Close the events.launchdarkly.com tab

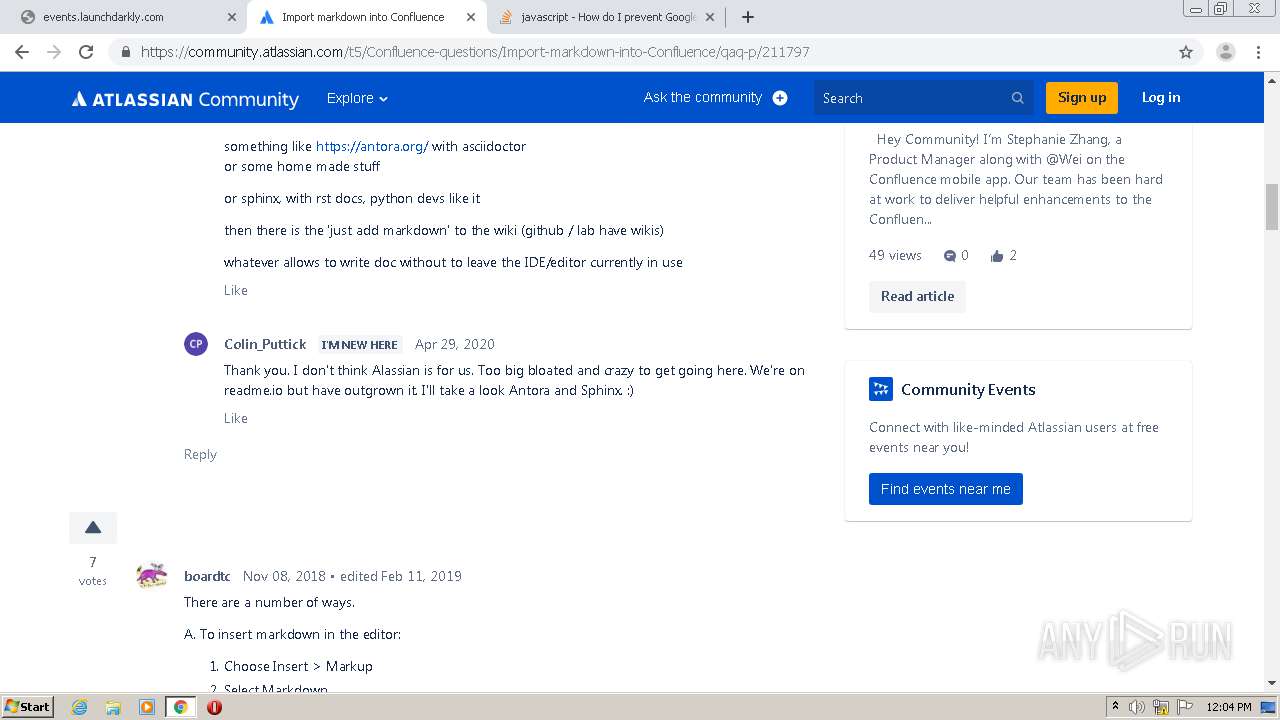click(x=231, y=17)
